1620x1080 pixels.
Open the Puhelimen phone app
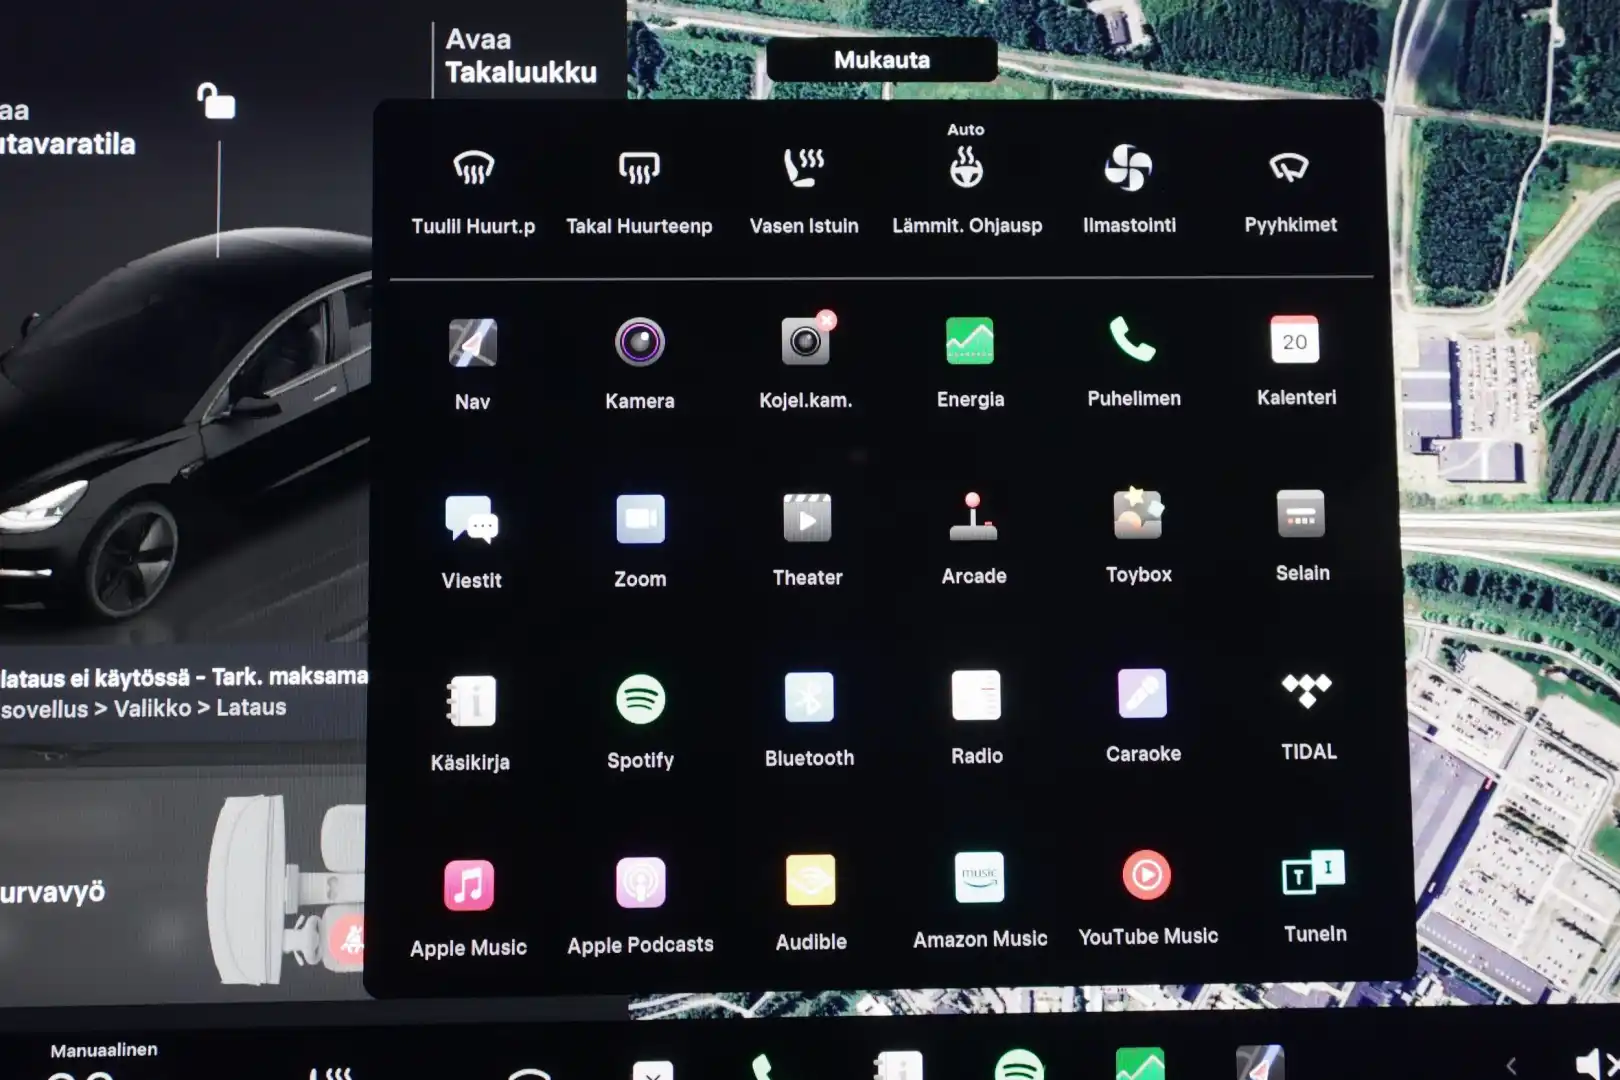tap(1133, 340)
